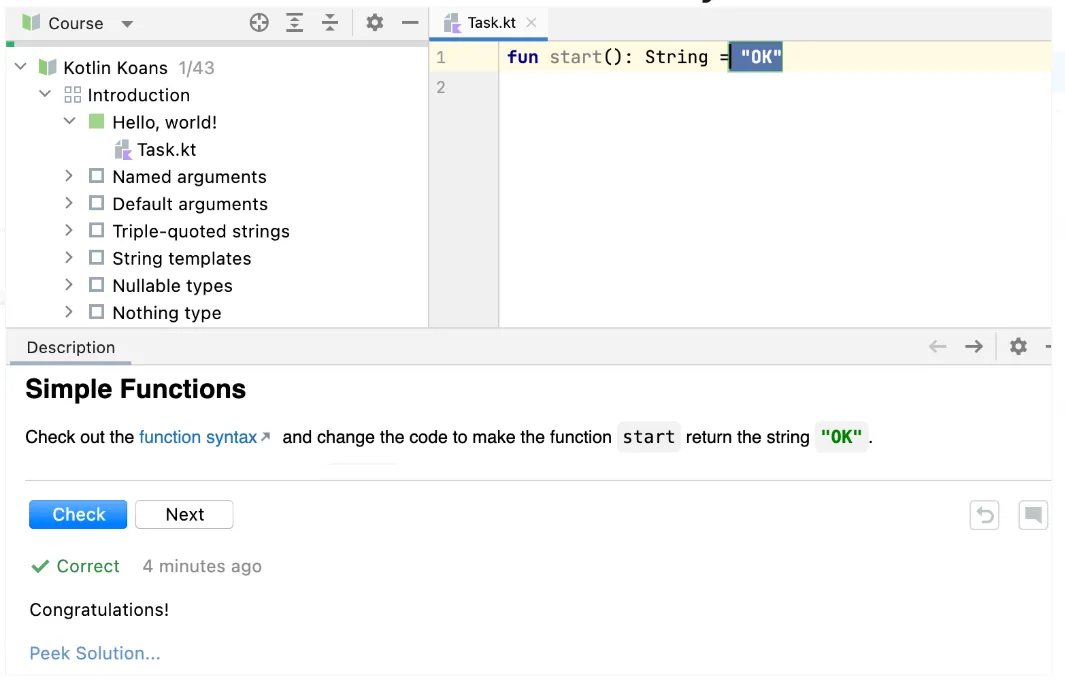Click the Named arguments completion checkbox

(96, 176)
